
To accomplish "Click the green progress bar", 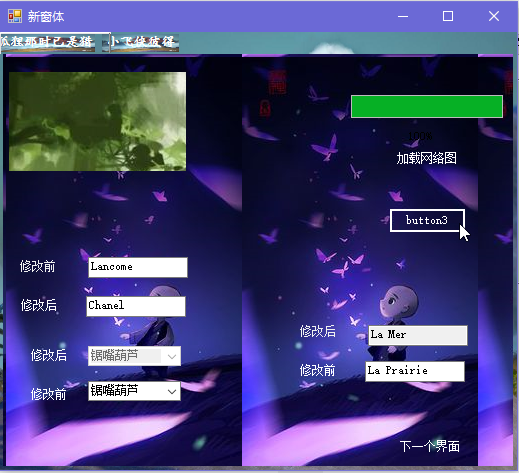I will pyautogui.click(x=427, y=106).
